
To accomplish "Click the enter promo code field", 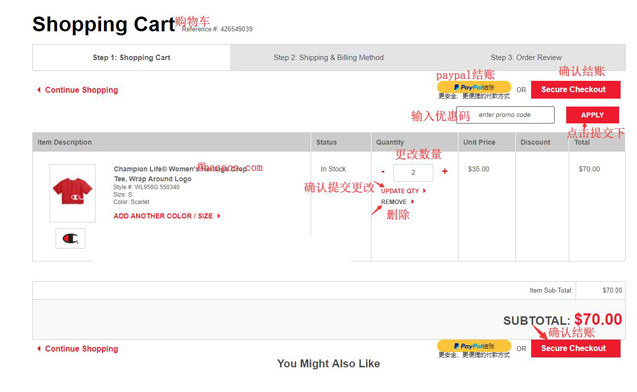I will (x=505, y=115).
